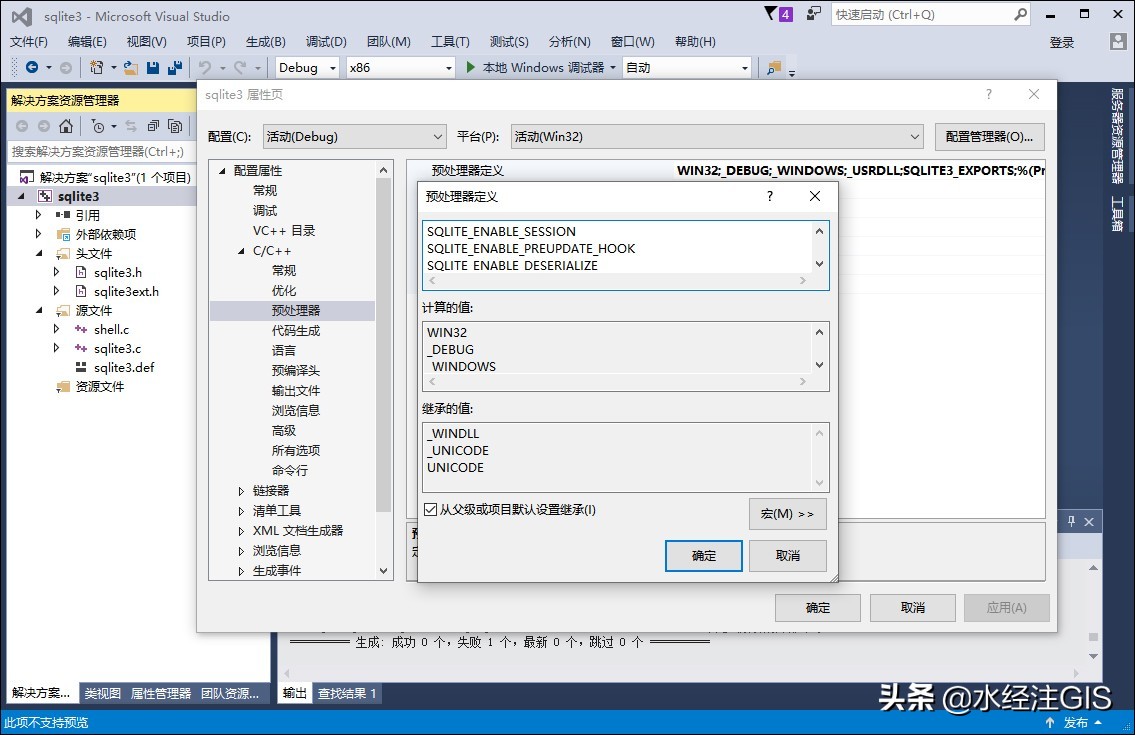Click the help question mark in 预处理器定义 dialog

(770, 196)
